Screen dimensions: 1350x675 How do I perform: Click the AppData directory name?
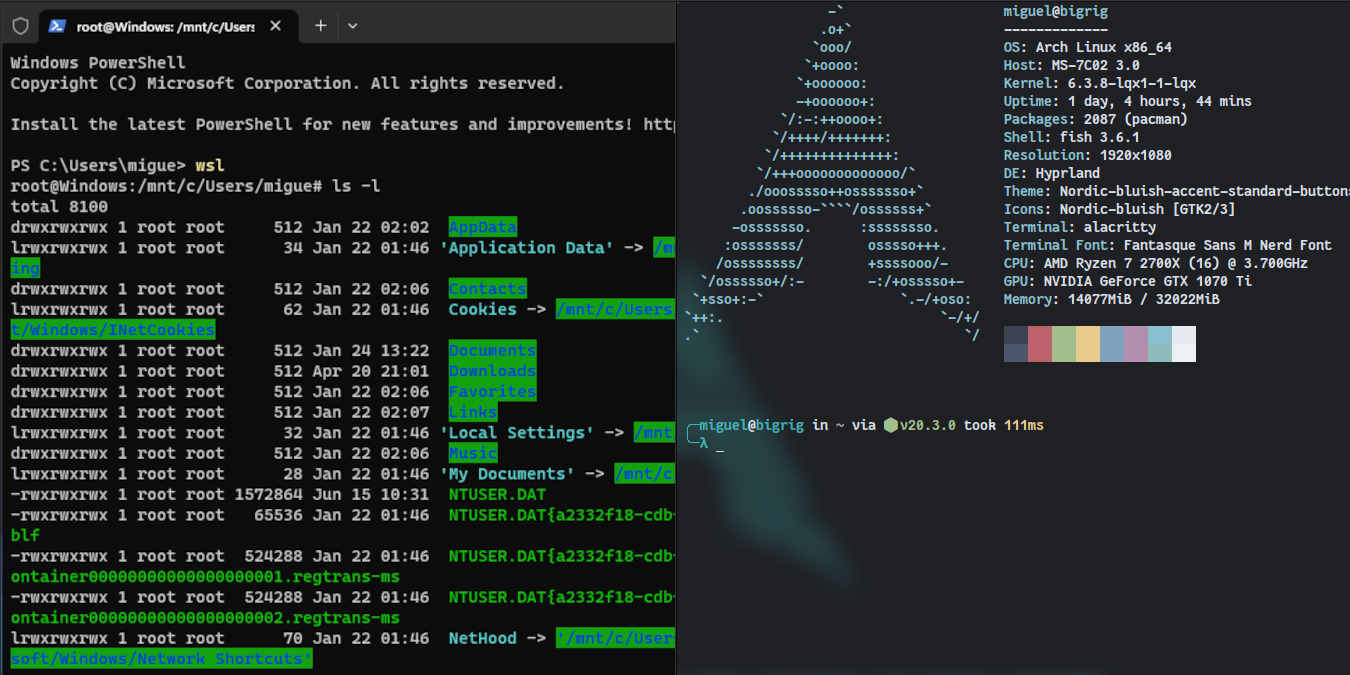tap(483, 227)
